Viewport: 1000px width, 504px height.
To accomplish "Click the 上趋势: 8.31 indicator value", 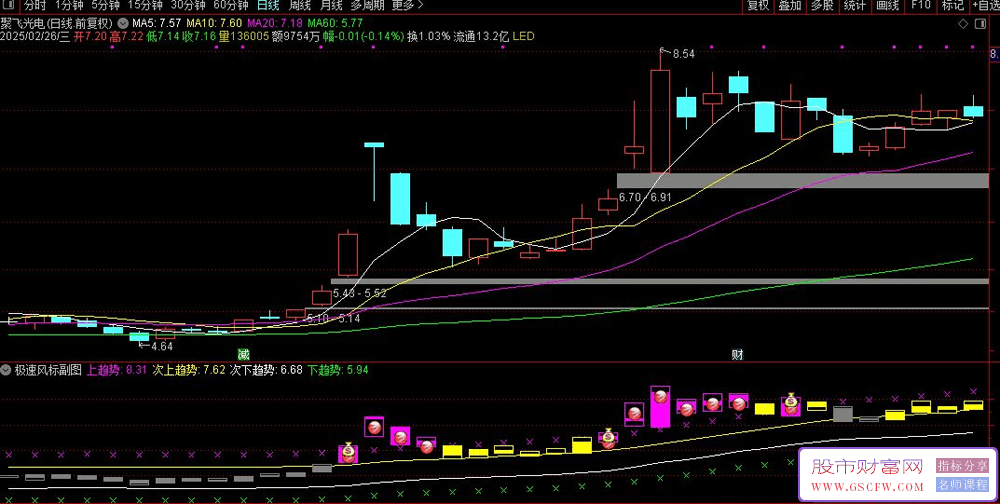I will 117,370.
